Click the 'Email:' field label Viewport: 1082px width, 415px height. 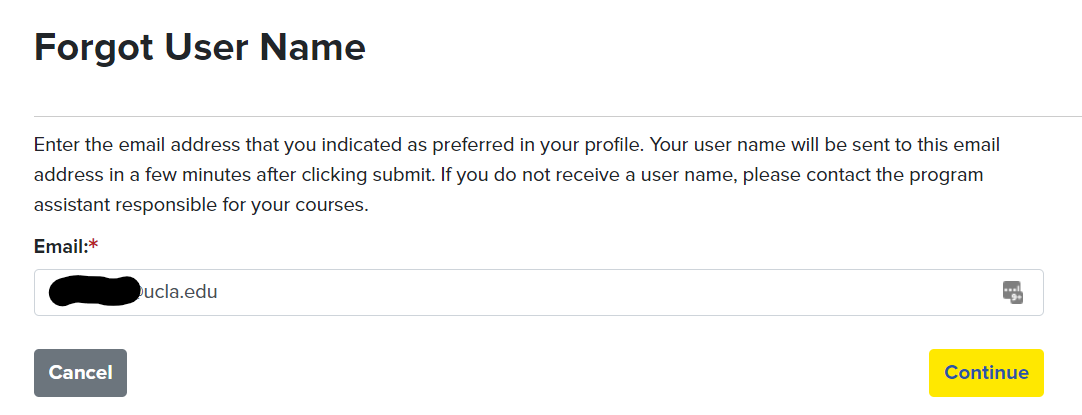click(60, 246)
